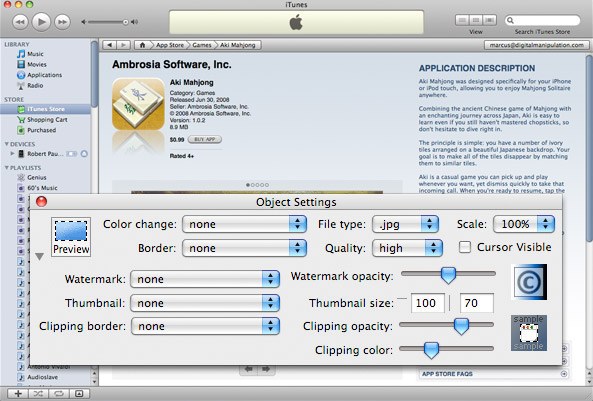This screenshot has width=593, height=401.
Task: Click the home icon in store navigation
Action: (143, 45)
